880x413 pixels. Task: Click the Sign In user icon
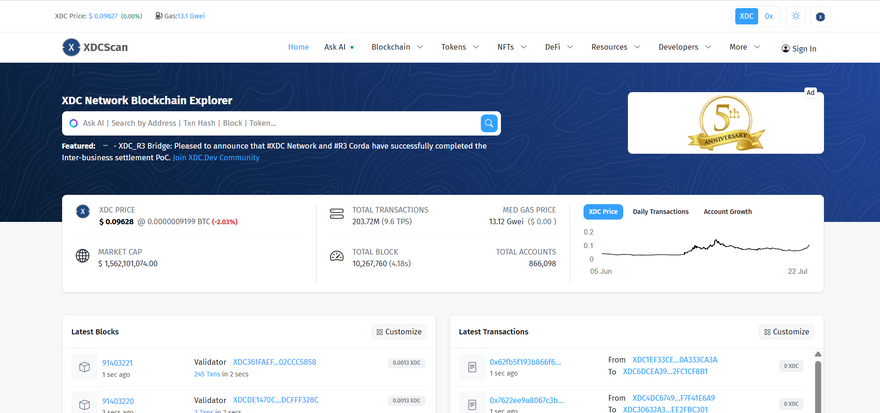click(x=786, y=48)
